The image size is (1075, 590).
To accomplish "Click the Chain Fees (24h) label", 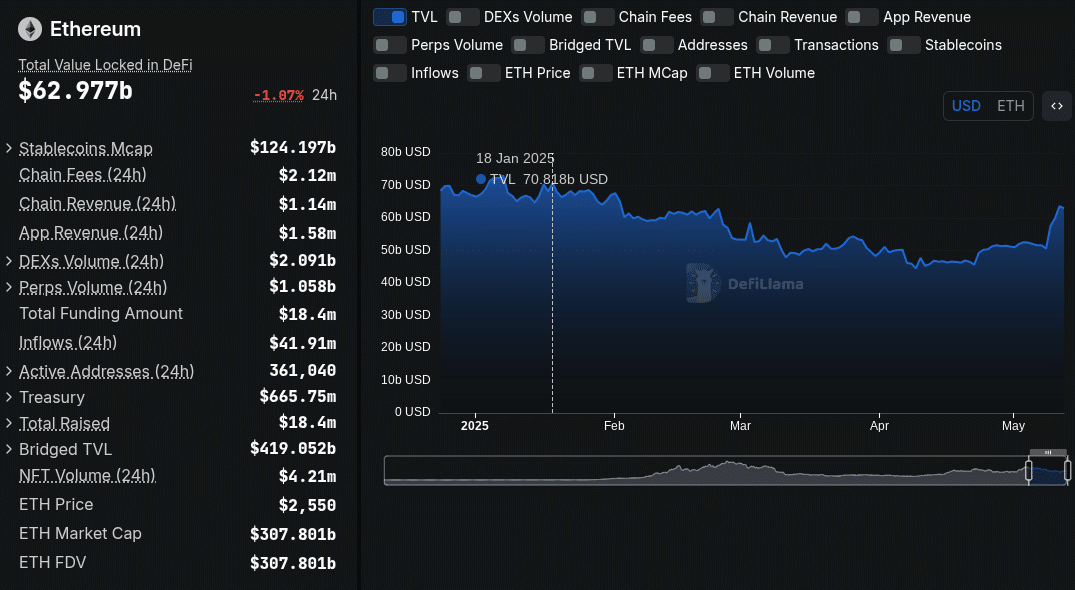I will 83,175.
